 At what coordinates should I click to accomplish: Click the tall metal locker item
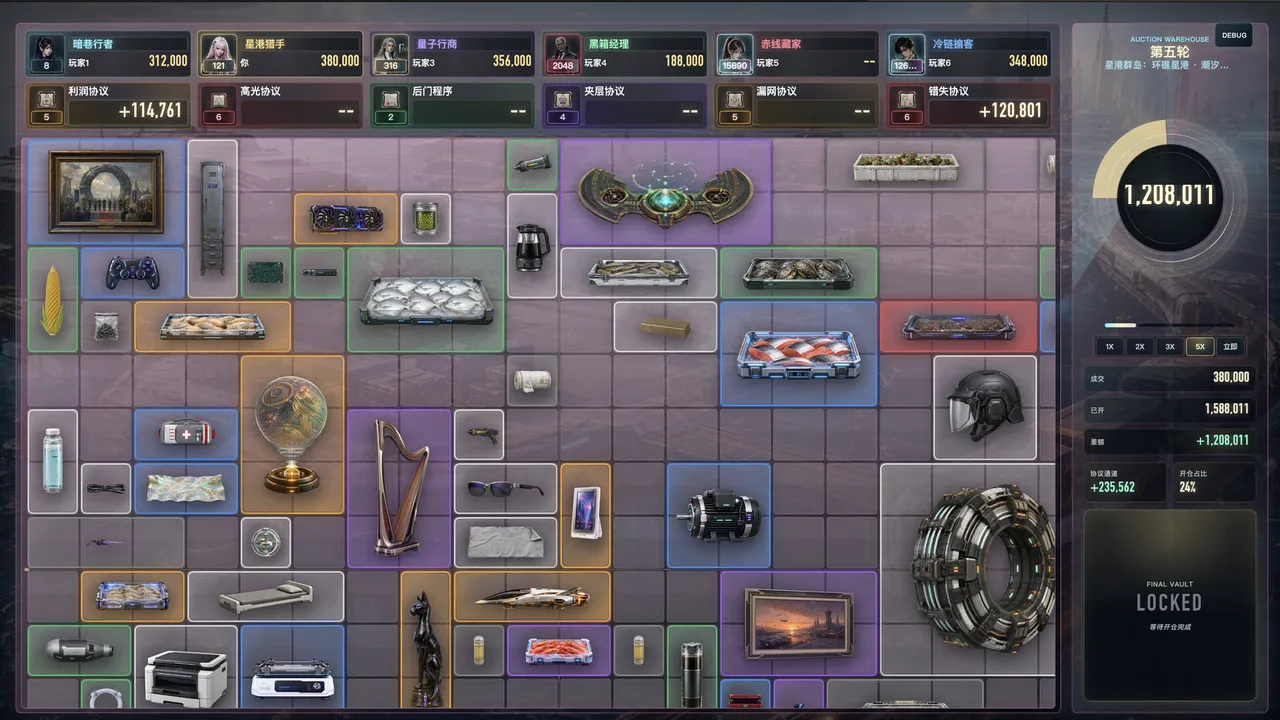coord(212,218)
